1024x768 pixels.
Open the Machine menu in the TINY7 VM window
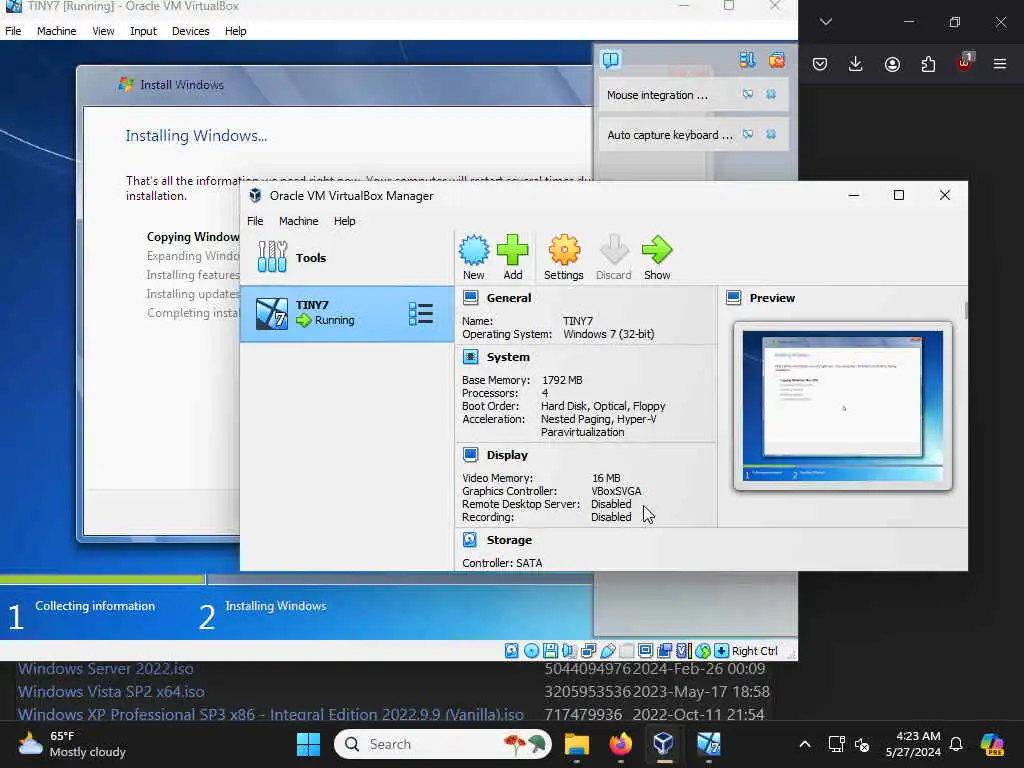(57, 31)
